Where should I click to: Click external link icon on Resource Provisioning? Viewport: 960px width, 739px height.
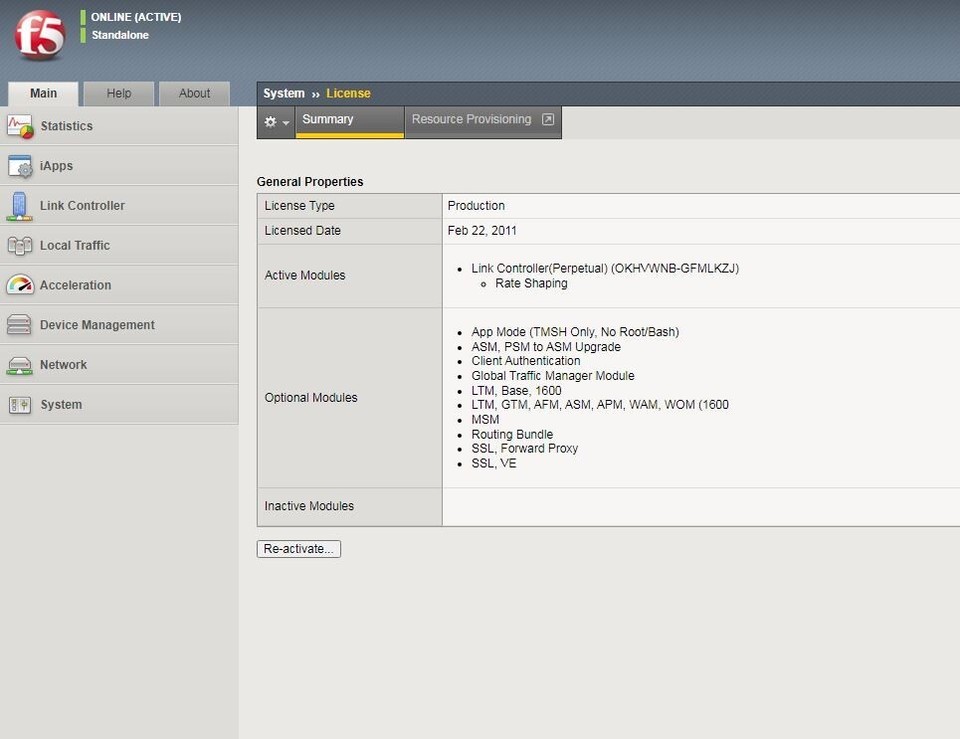pos(548,120)
